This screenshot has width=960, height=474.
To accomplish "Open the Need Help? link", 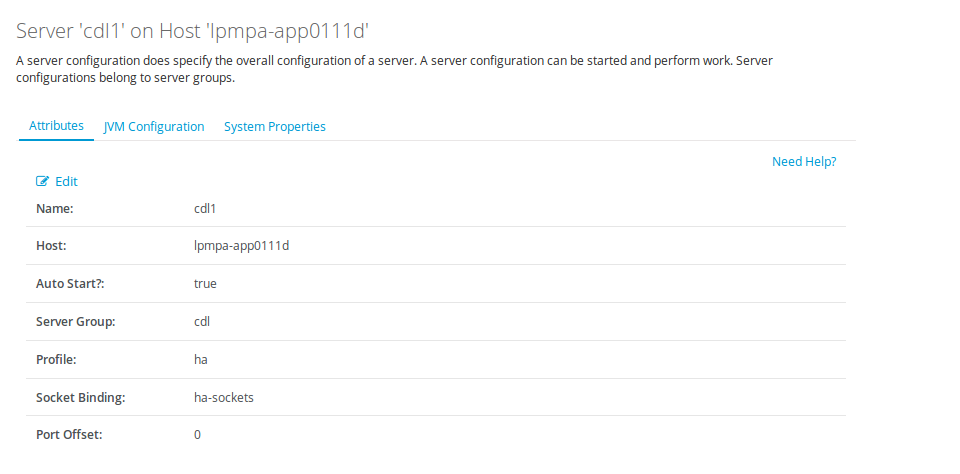I will click(x=804, y=161).
